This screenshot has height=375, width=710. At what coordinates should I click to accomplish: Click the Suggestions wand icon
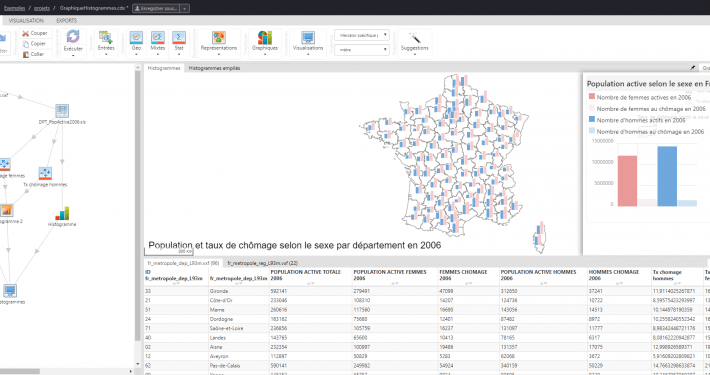tap(414, 38)
